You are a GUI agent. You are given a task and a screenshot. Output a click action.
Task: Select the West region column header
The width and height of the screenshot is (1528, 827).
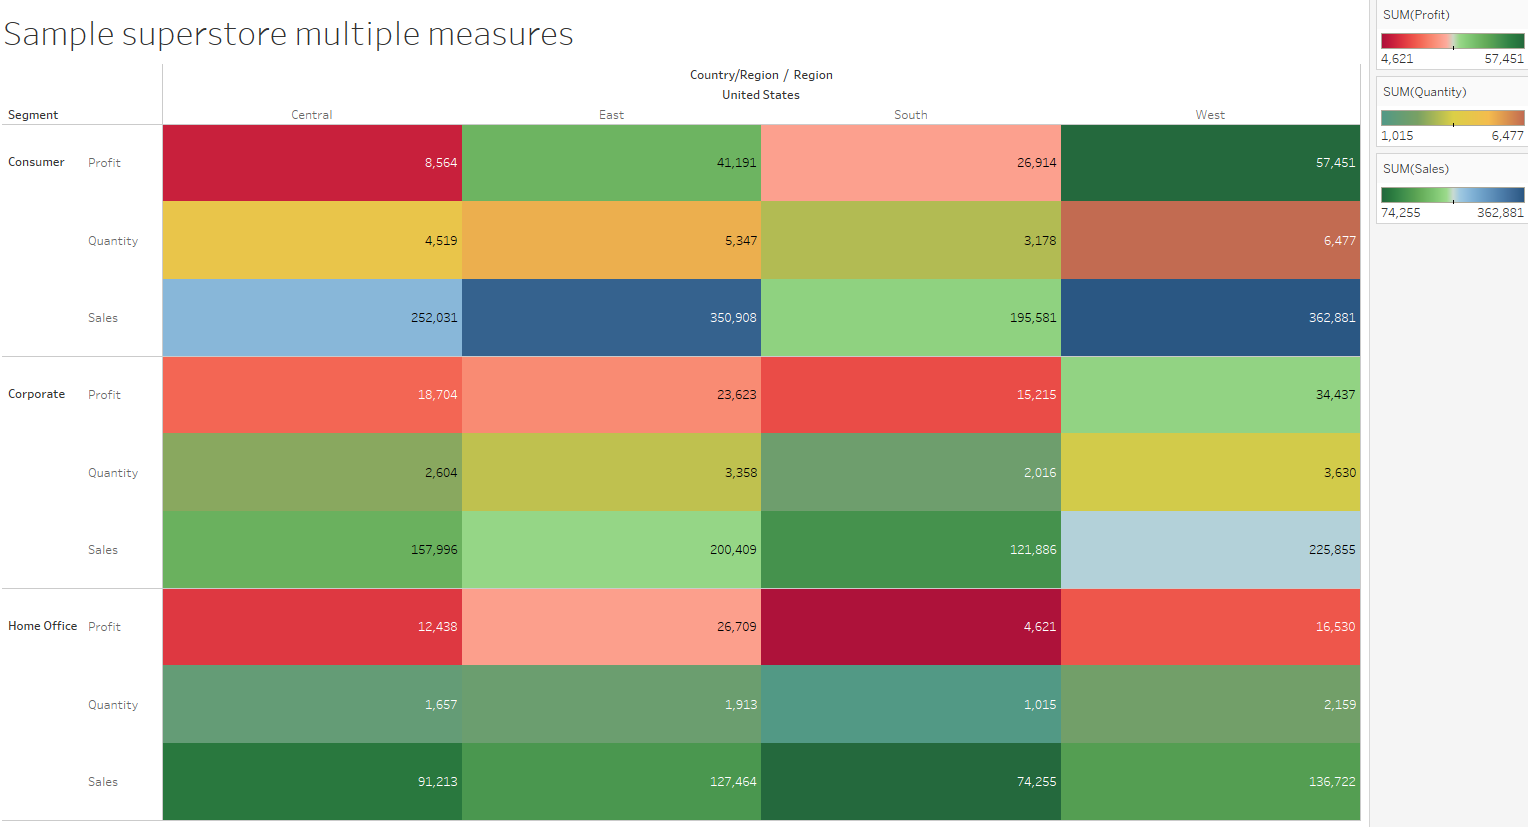tap(1209, 115)
